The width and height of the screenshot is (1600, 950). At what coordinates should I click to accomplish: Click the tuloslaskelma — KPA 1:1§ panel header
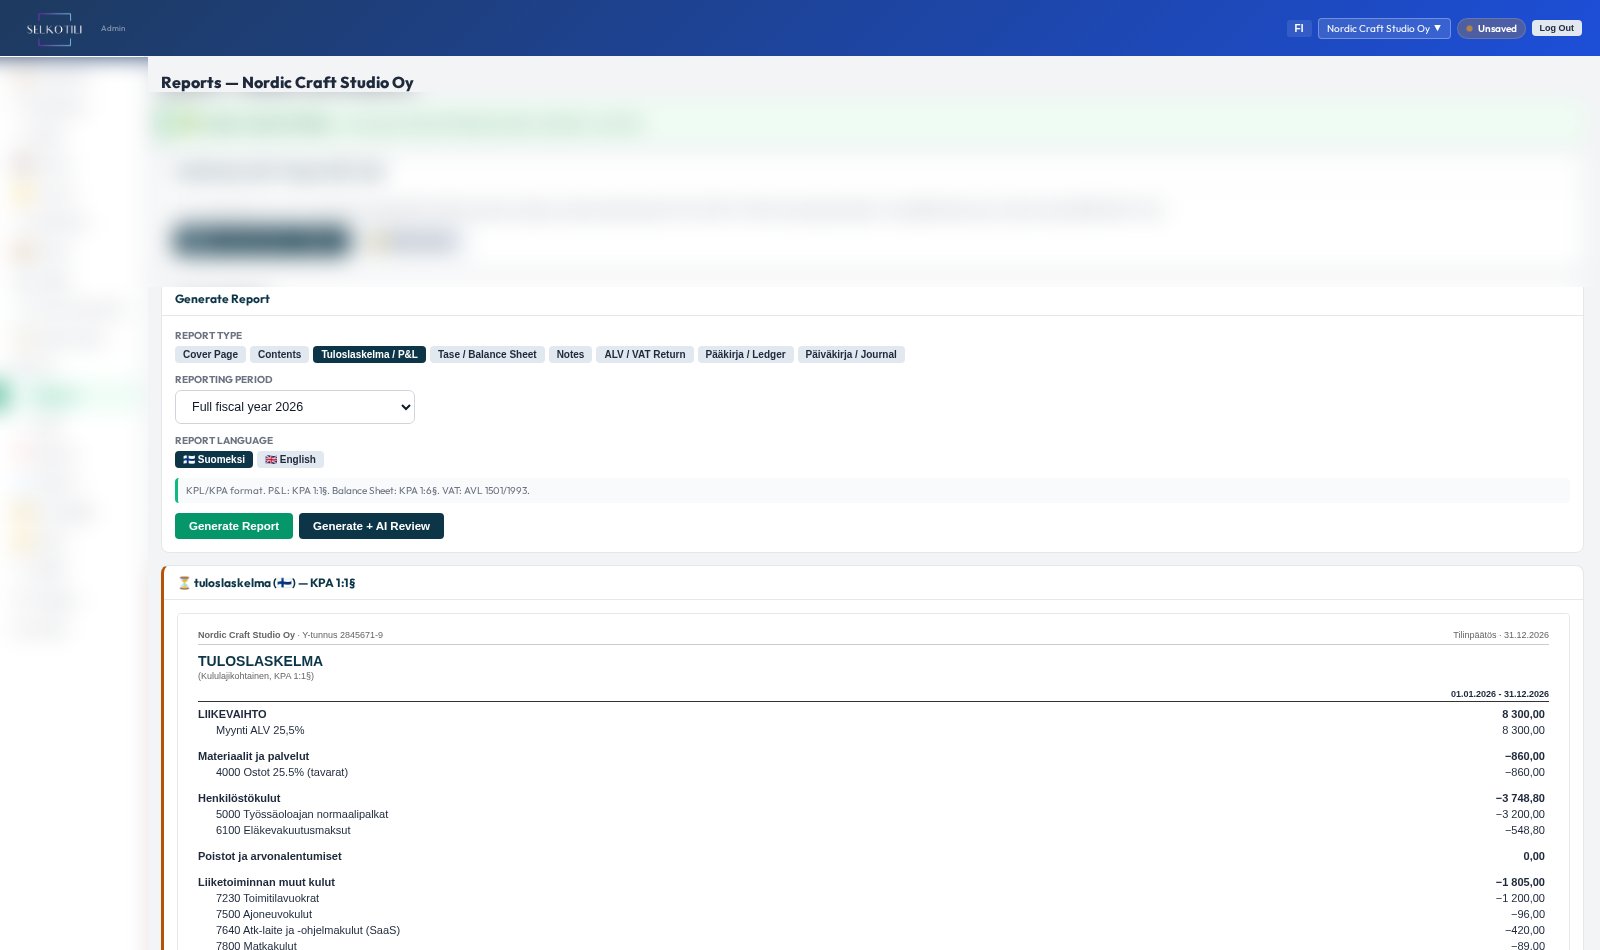pyautogui.click(x=872, y=583)
